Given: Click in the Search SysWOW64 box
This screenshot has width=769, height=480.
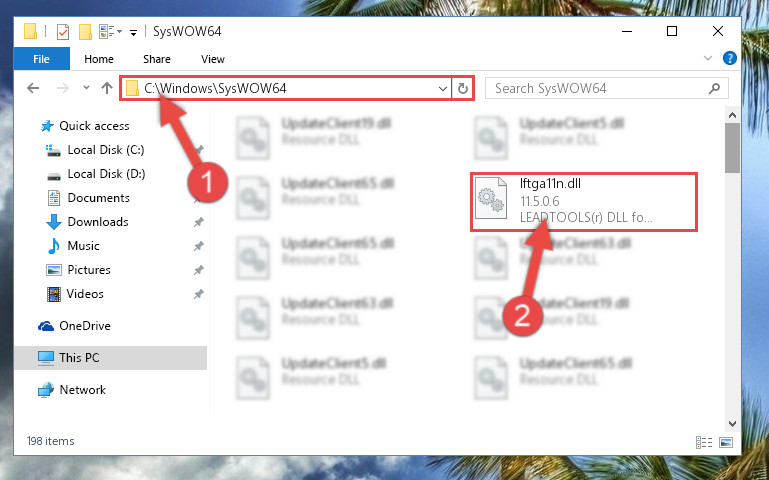Looking at the screenshot, I should tap(599, 88).
